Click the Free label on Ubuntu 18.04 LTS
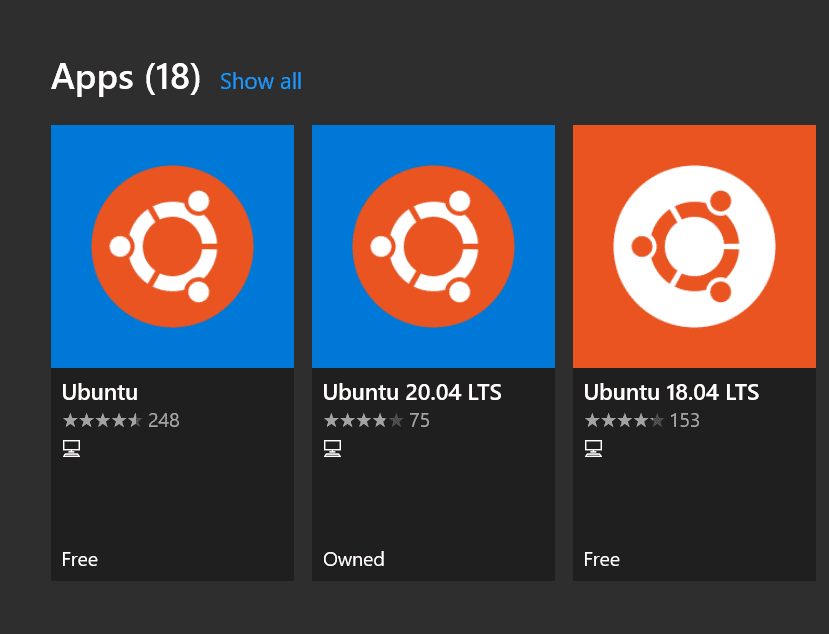The height and width of the screenshot is (634, 829). point(602,559)
